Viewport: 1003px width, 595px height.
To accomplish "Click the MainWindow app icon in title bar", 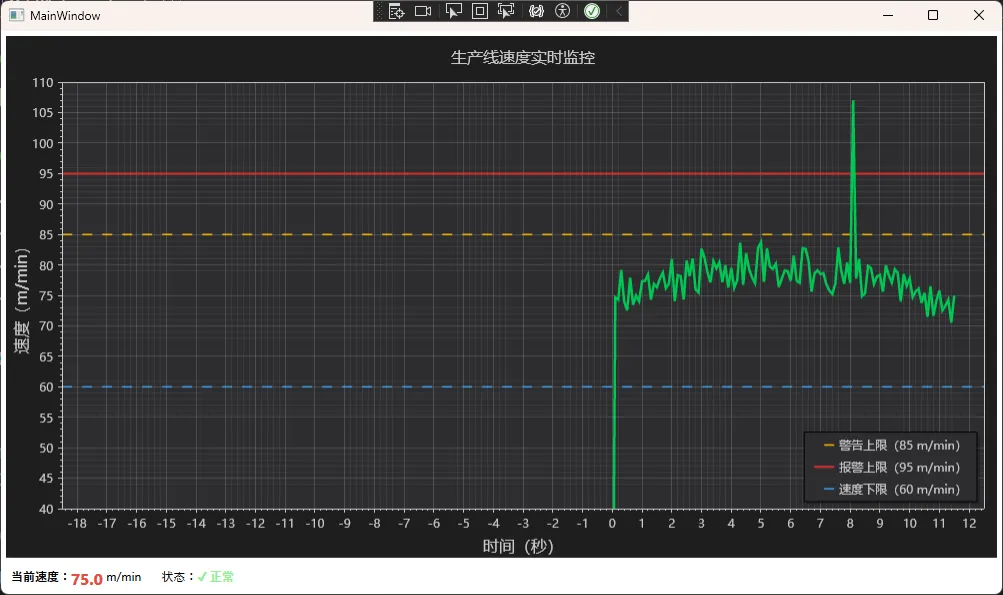I will point(16,16).
